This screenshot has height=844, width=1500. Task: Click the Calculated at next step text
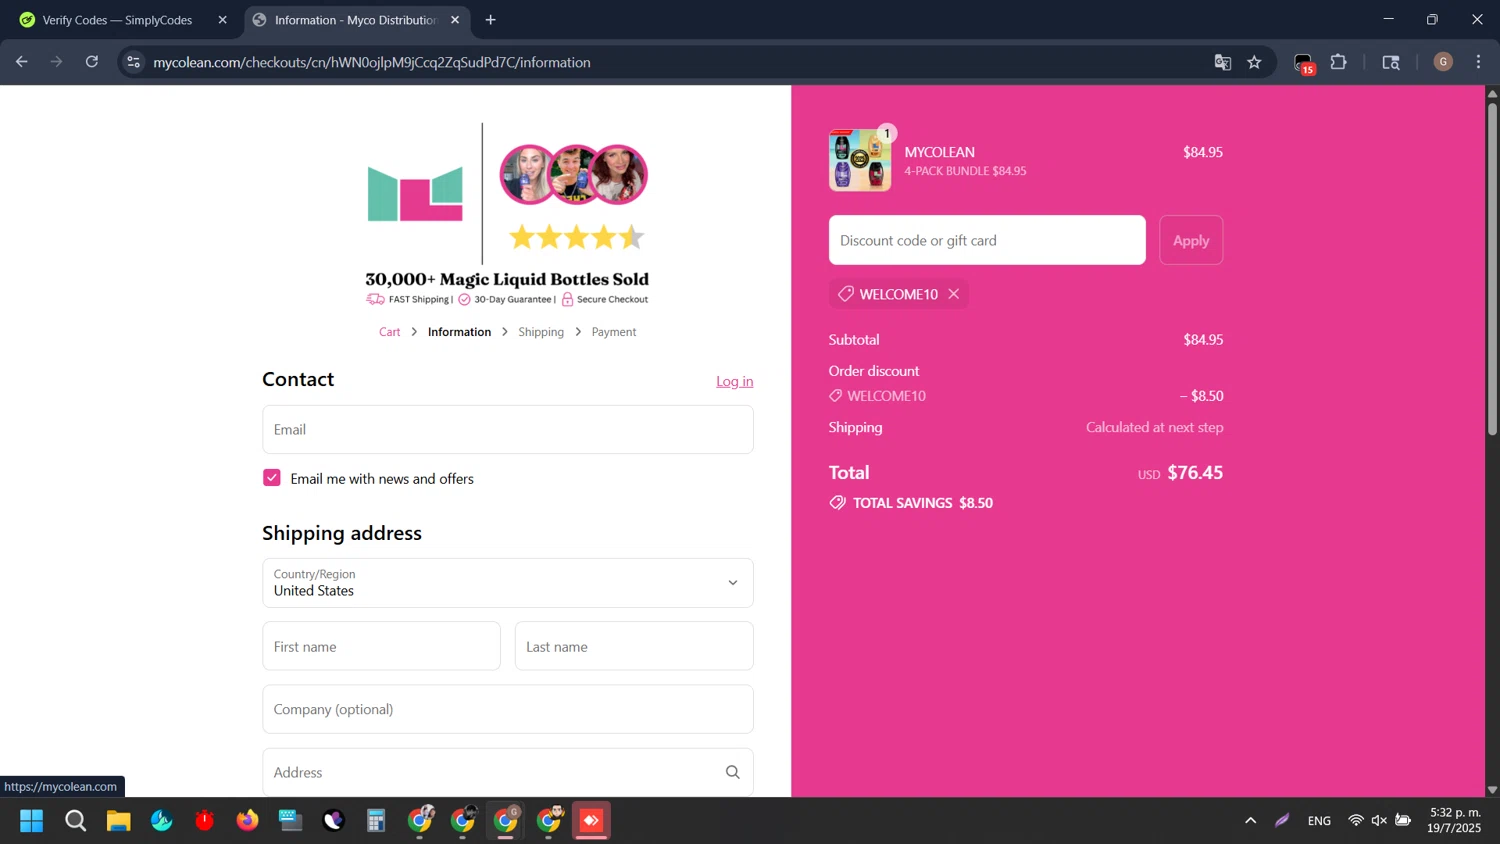pyautogui.click(x=1155, y=427)
